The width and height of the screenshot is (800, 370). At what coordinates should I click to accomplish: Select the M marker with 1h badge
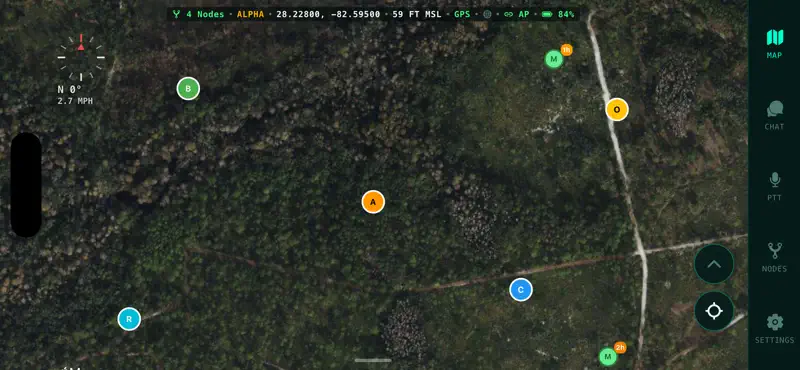point(554,59)
